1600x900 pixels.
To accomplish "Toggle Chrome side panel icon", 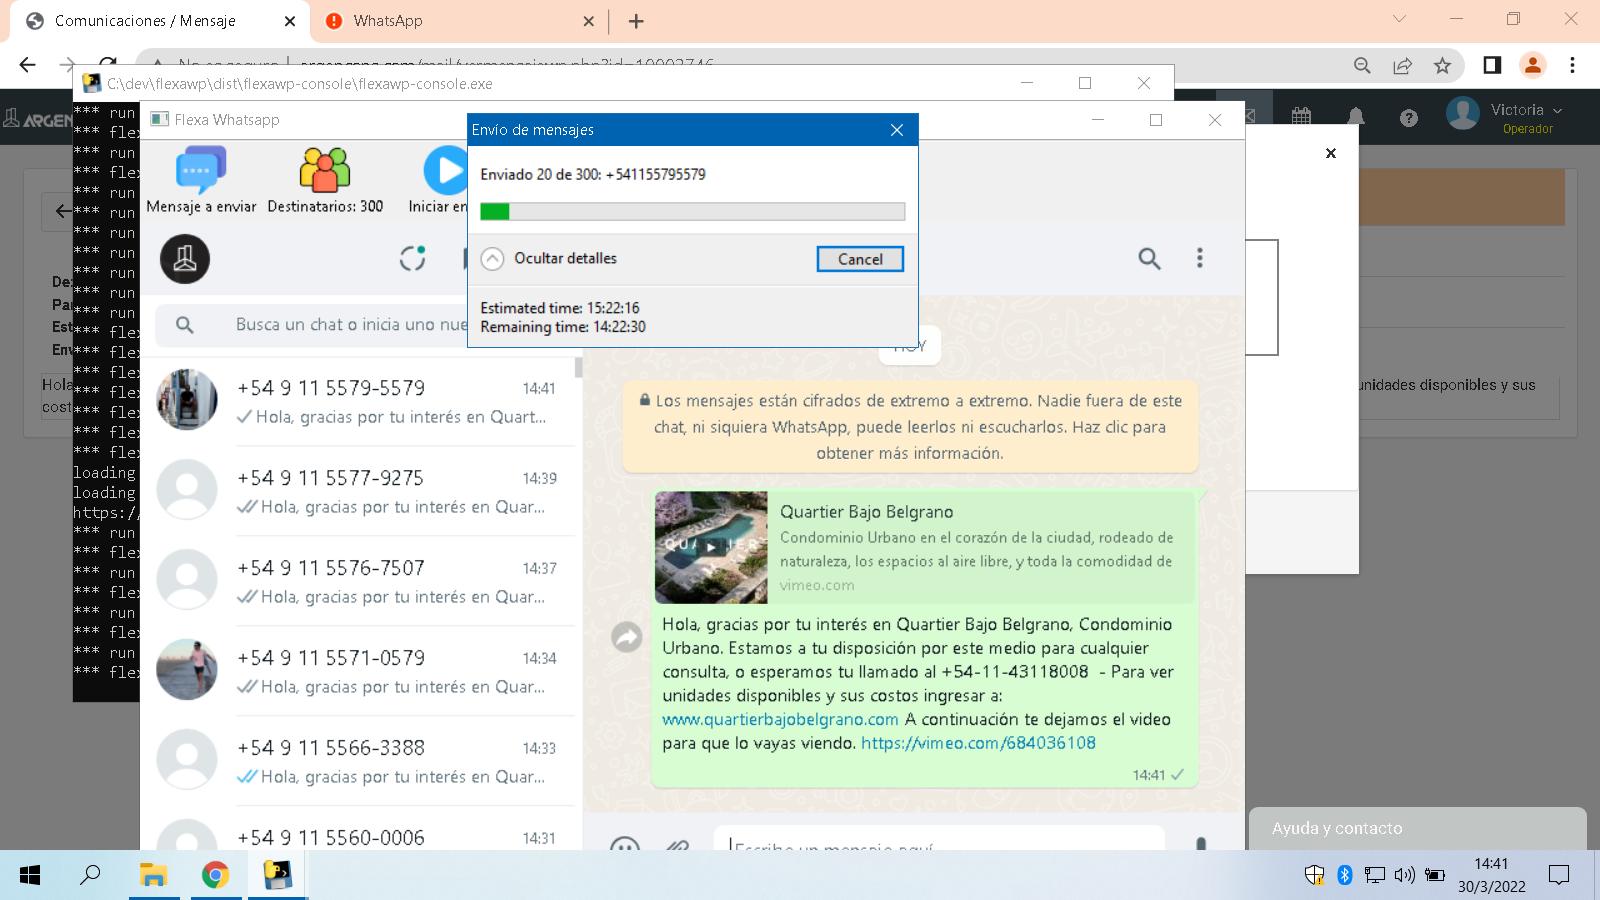I will pyautogui.click(x=1492, y=65).
